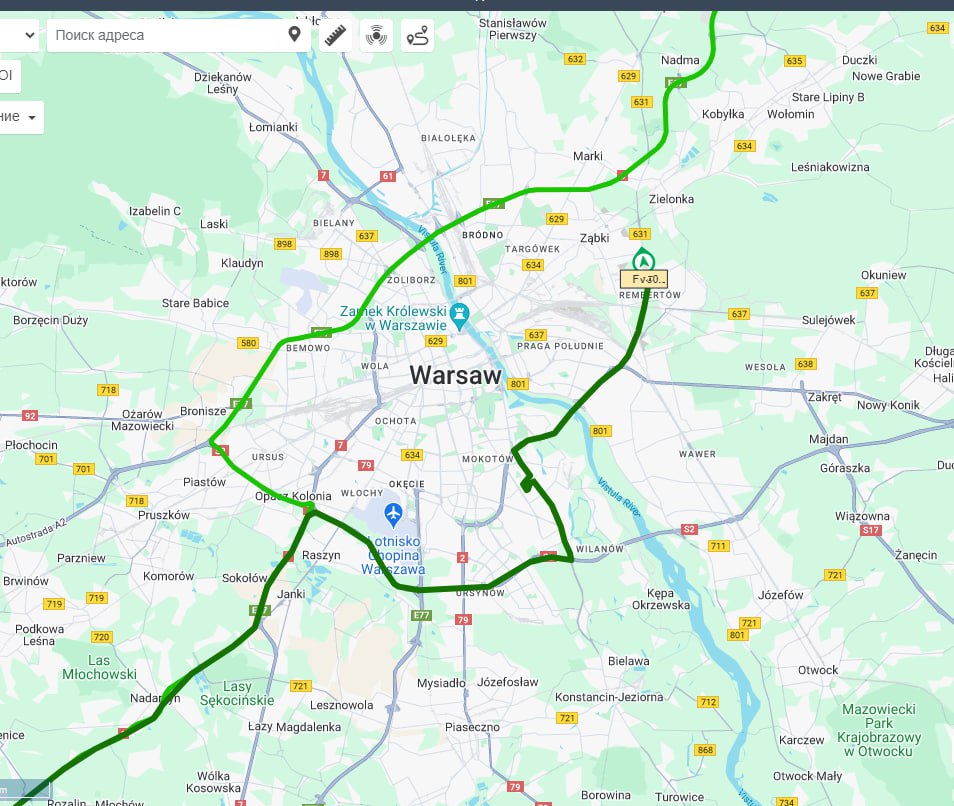Click the location pin in search box
Screen dimensions: 954x806
click(294, 35)
